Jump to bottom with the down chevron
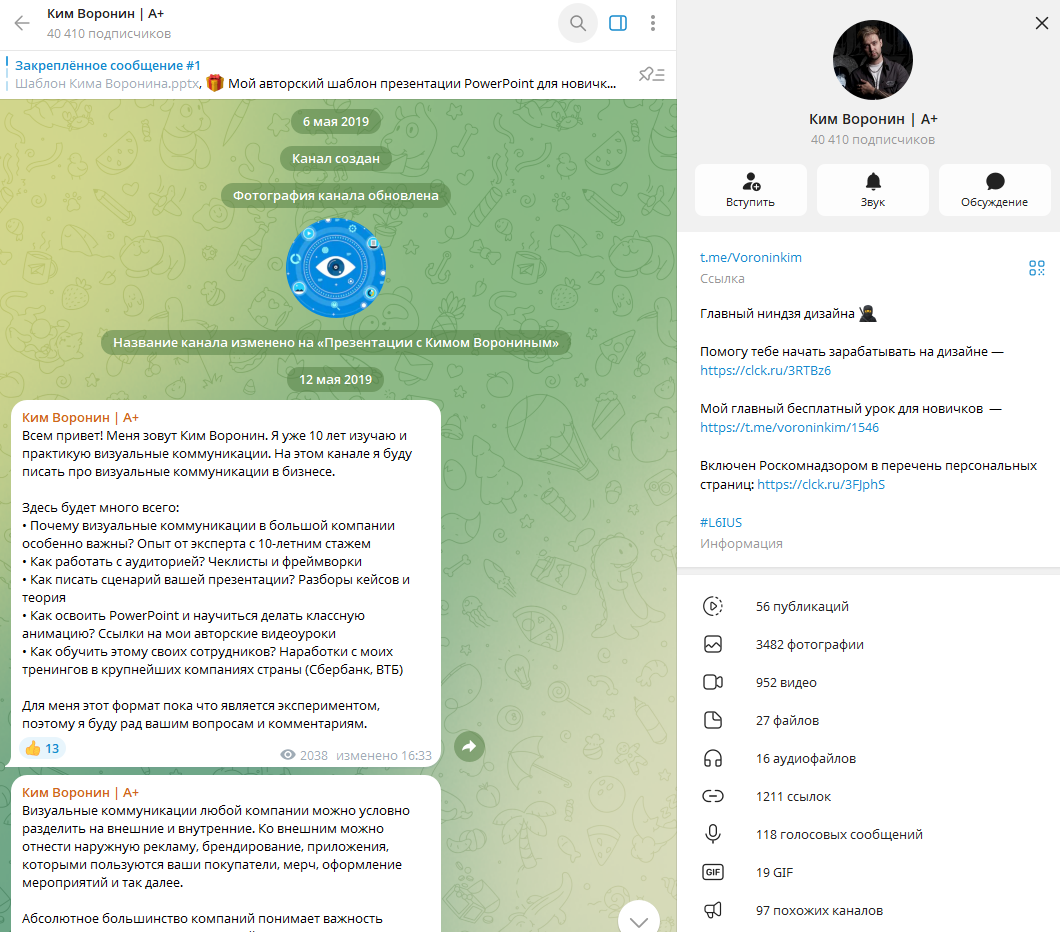This screenshot has width=1060, height=932. pos(639,919)
